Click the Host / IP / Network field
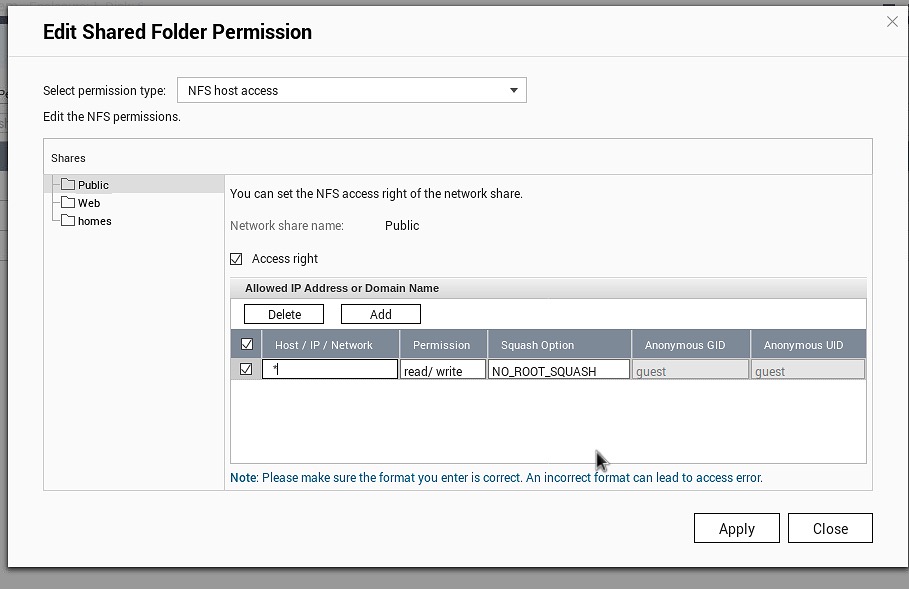Viewport: 909px width, 589px height. pyautogui.click(x=330, y=370)
